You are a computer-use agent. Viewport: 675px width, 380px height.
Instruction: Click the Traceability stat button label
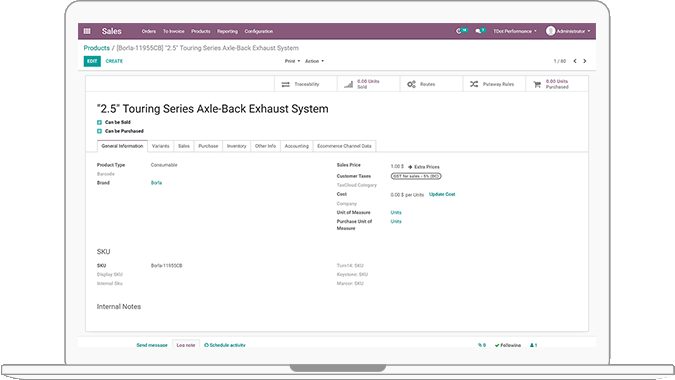[x=307, y=84]
